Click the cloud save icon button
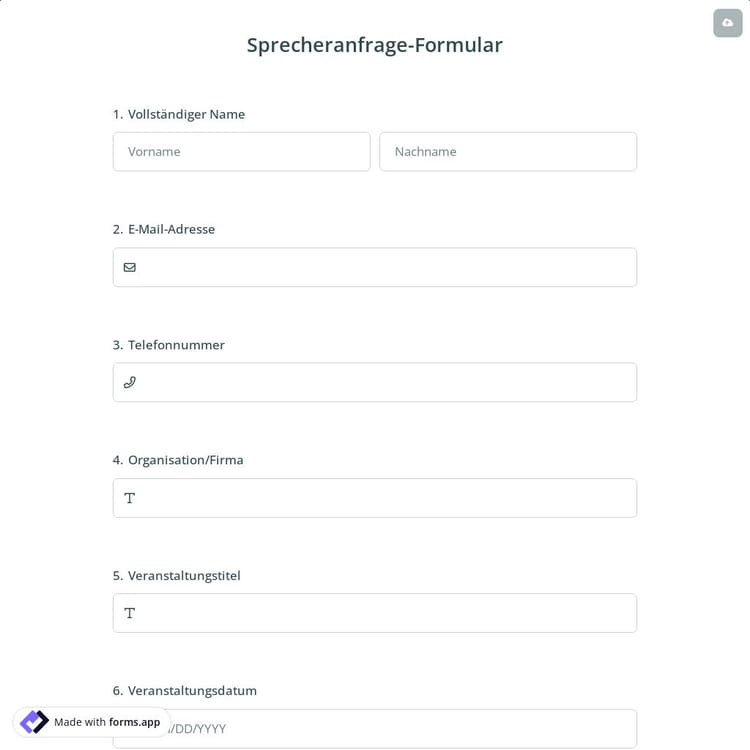The width and height of the screenshot is (750, 750). point(727,23)
